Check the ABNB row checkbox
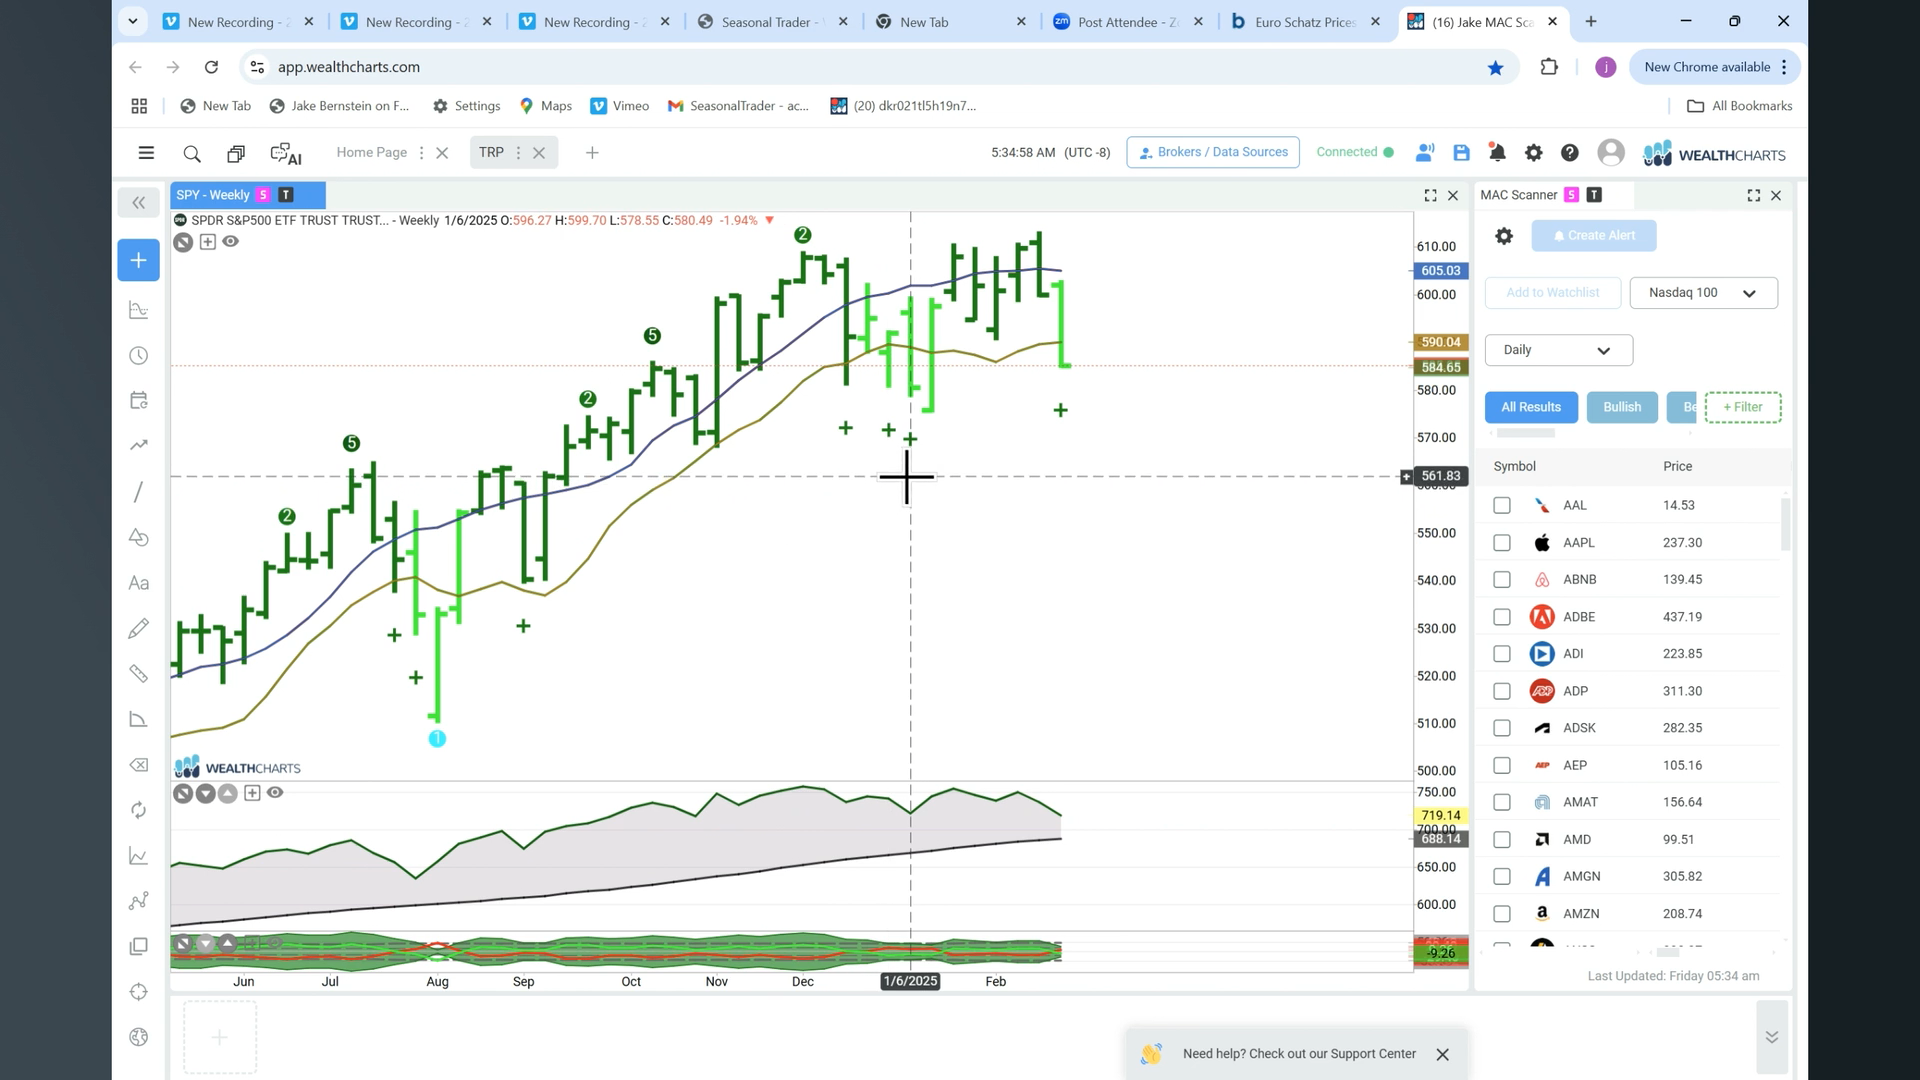The height and width of the screenshot is (1080, 1920). tap(1502, 580)
